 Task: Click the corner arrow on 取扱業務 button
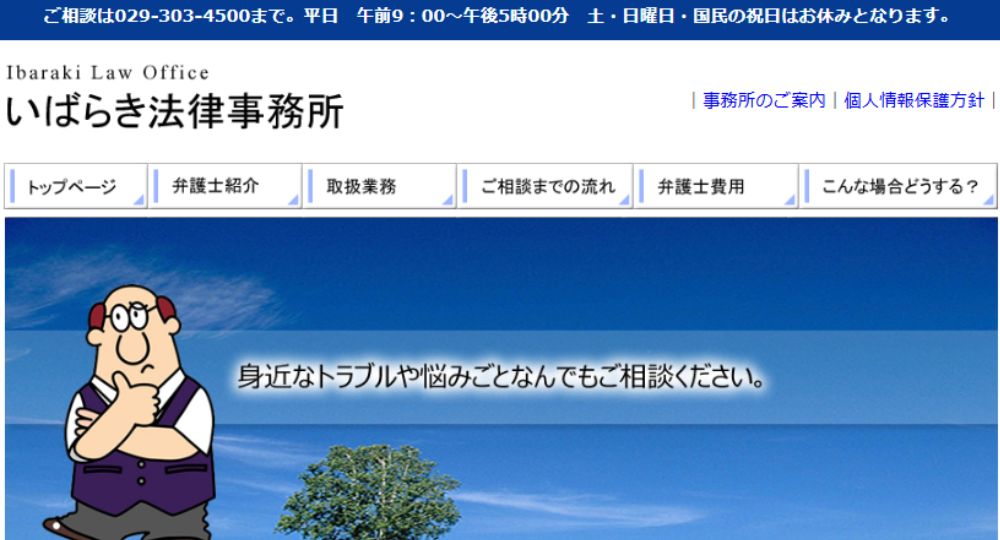click(448, 201)
